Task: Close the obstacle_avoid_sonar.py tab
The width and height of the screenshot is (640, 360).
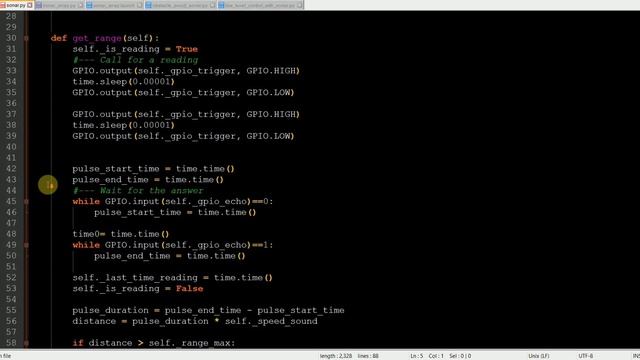Action: (x=212, y=5)
